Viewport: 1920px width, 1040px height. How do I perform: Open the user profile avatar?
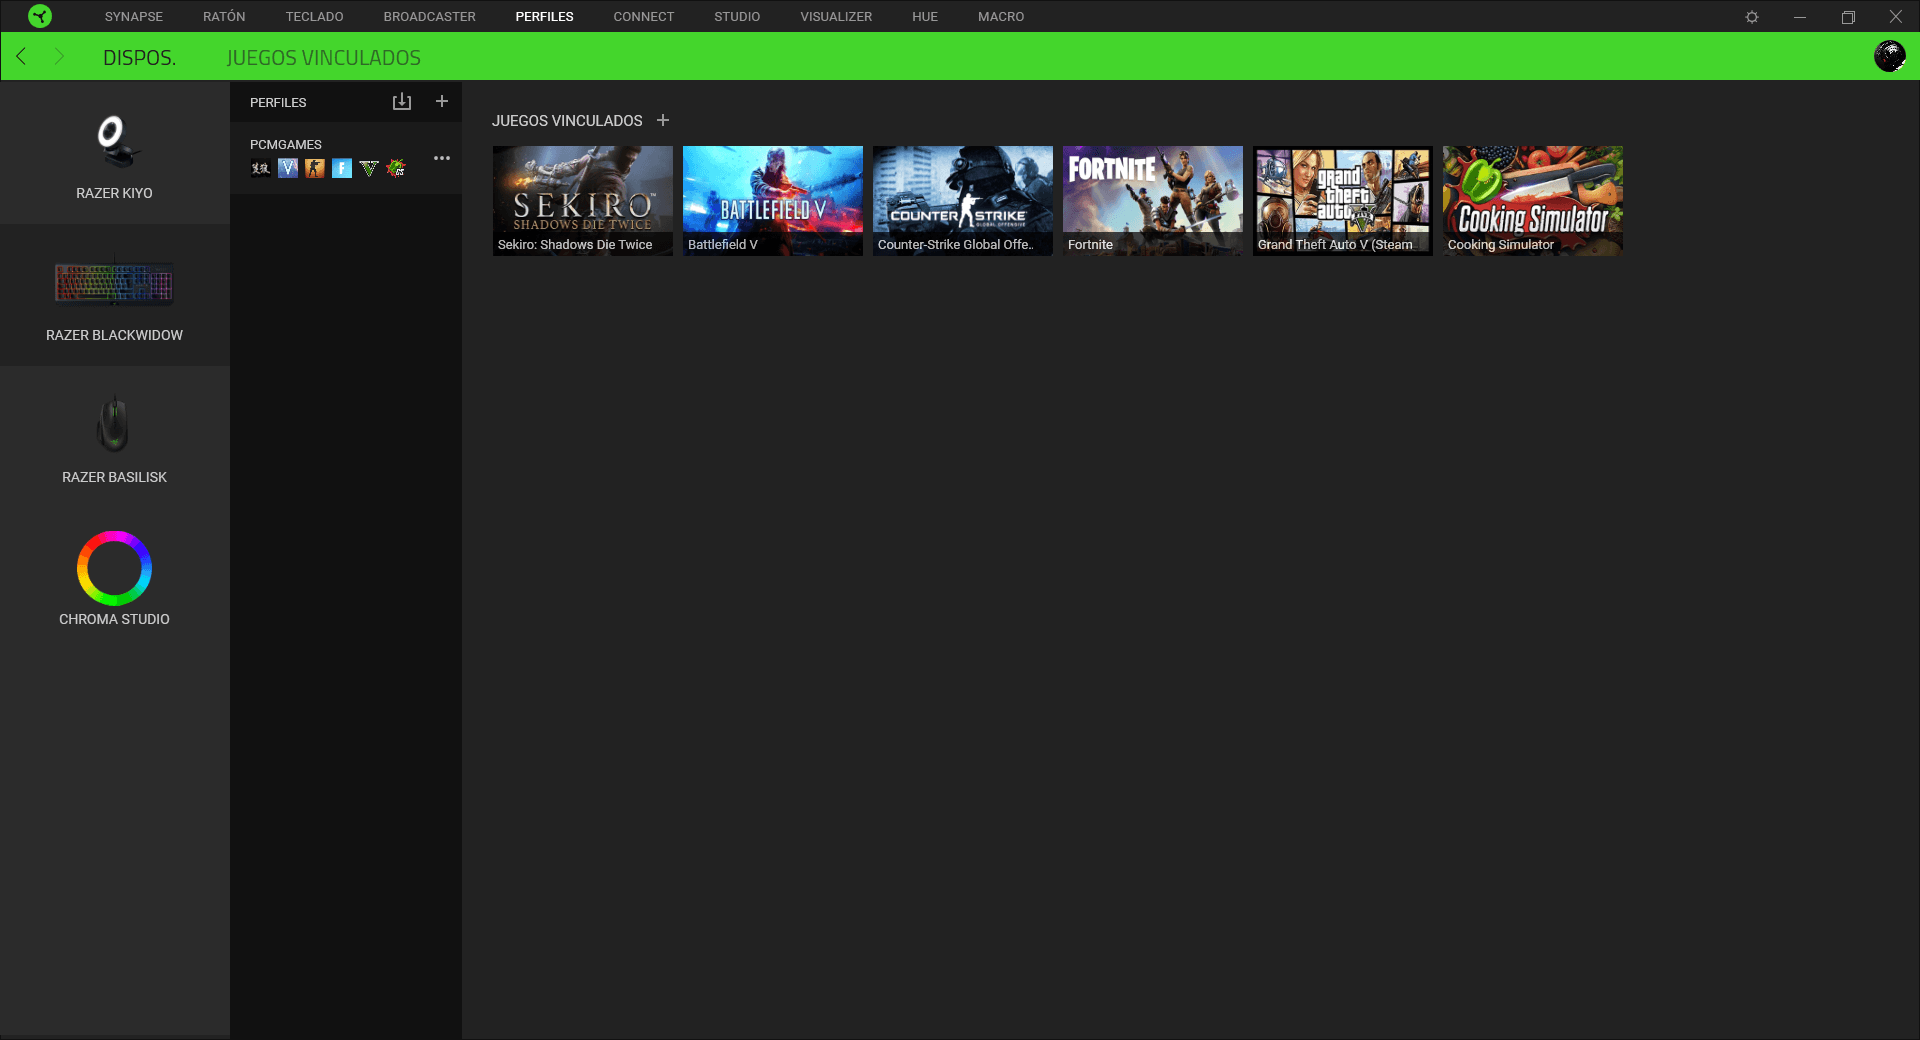[1889, 56]
